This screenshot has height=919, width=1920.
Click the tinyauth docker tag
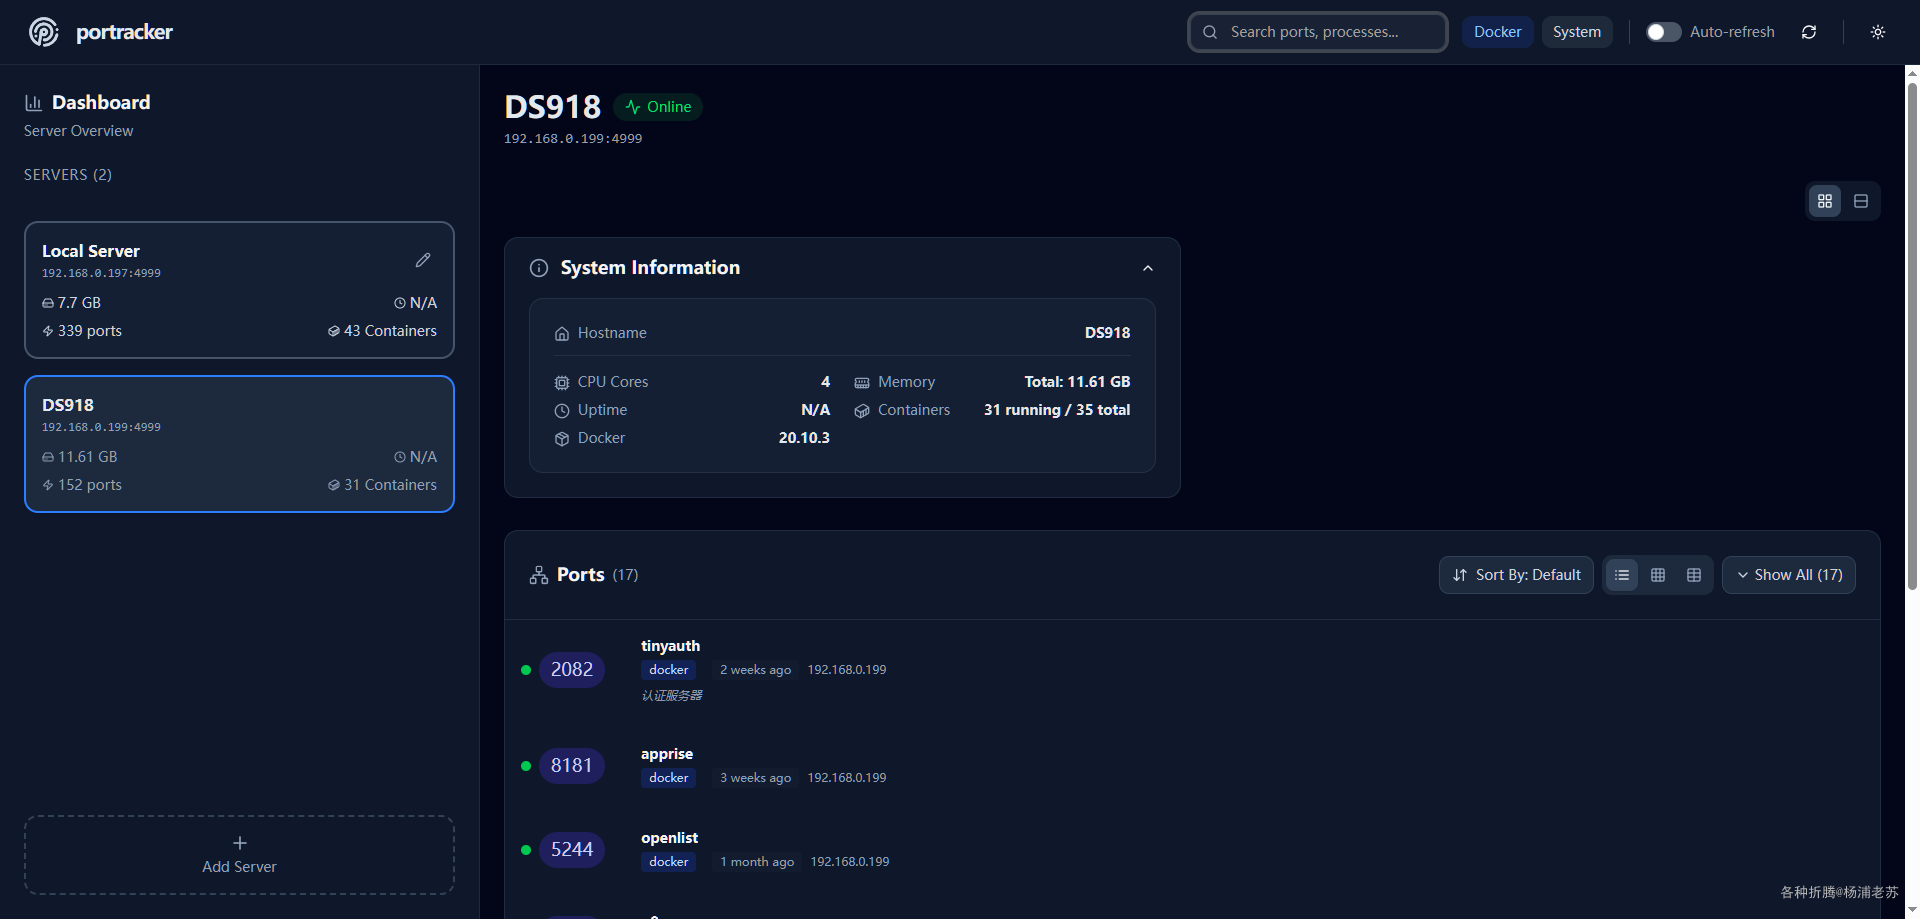click(669, 670)
